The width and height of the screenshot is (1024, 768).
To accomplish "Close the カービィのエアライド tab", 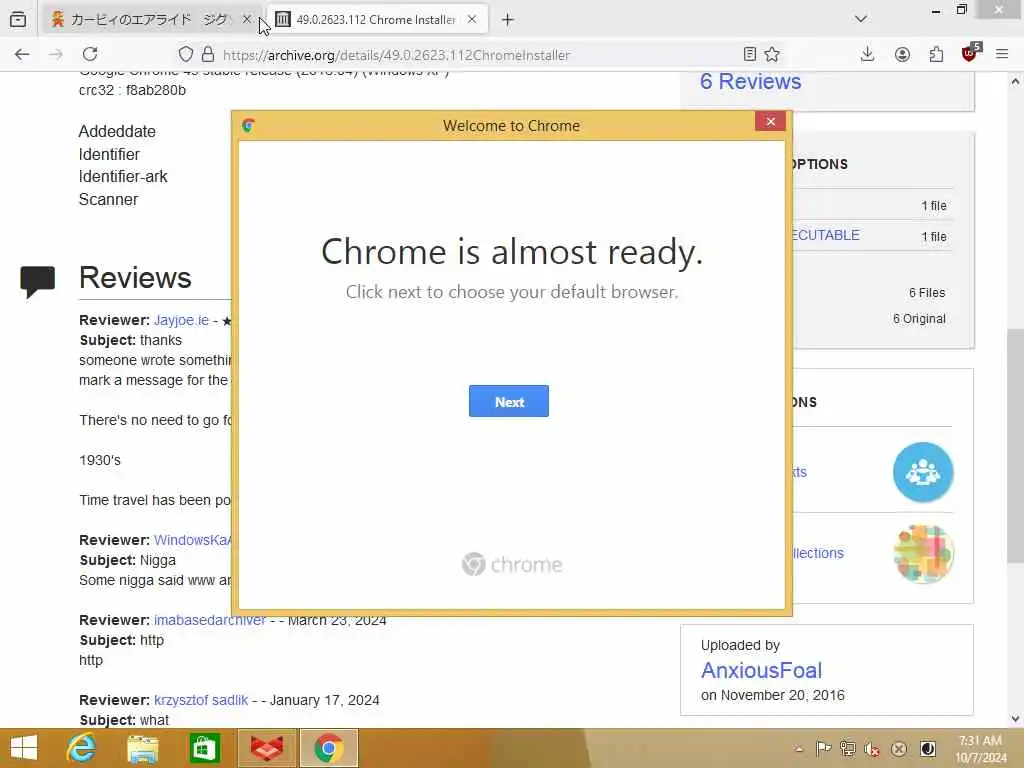I will (247, 20).
